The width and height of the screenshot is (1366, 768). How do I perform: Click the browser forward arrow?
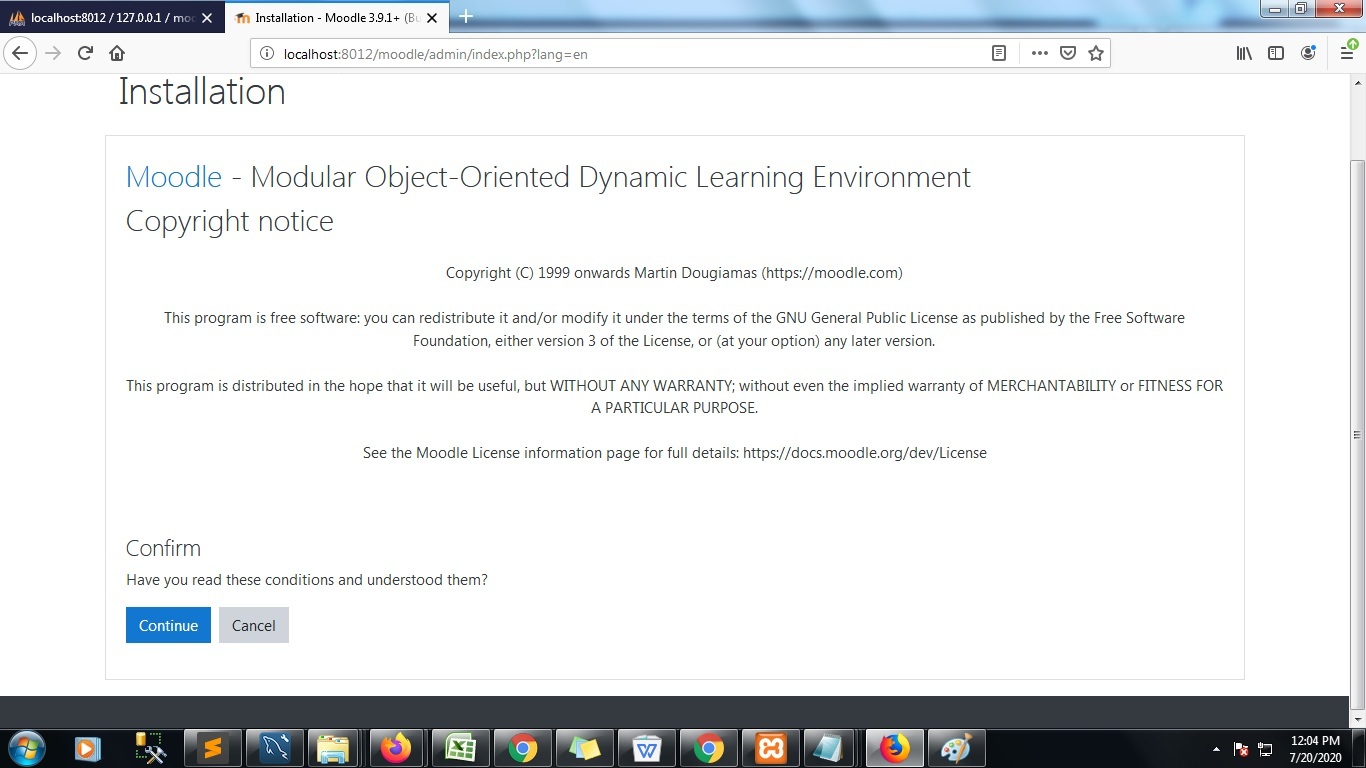54,53
